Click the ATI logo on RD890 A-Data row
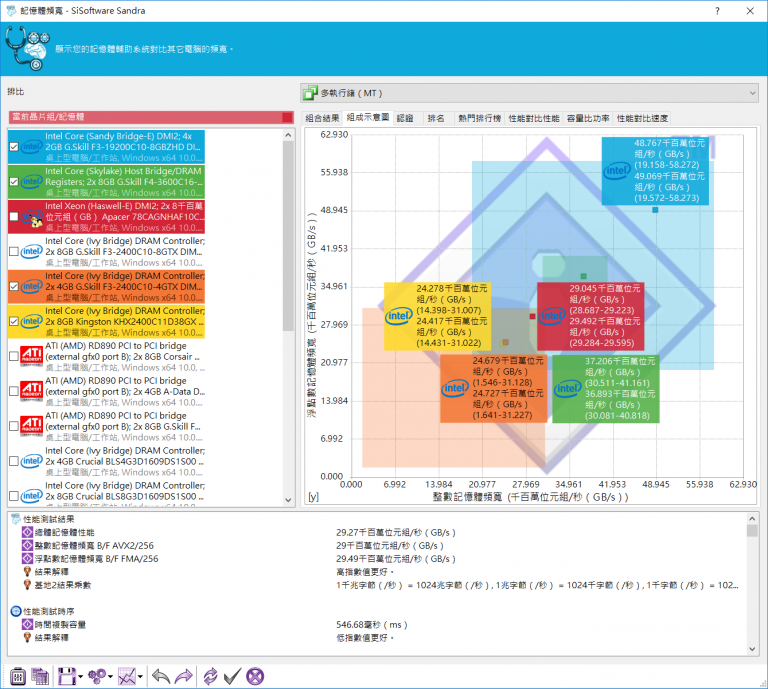The image size is (768, 689). coord(31,391)
